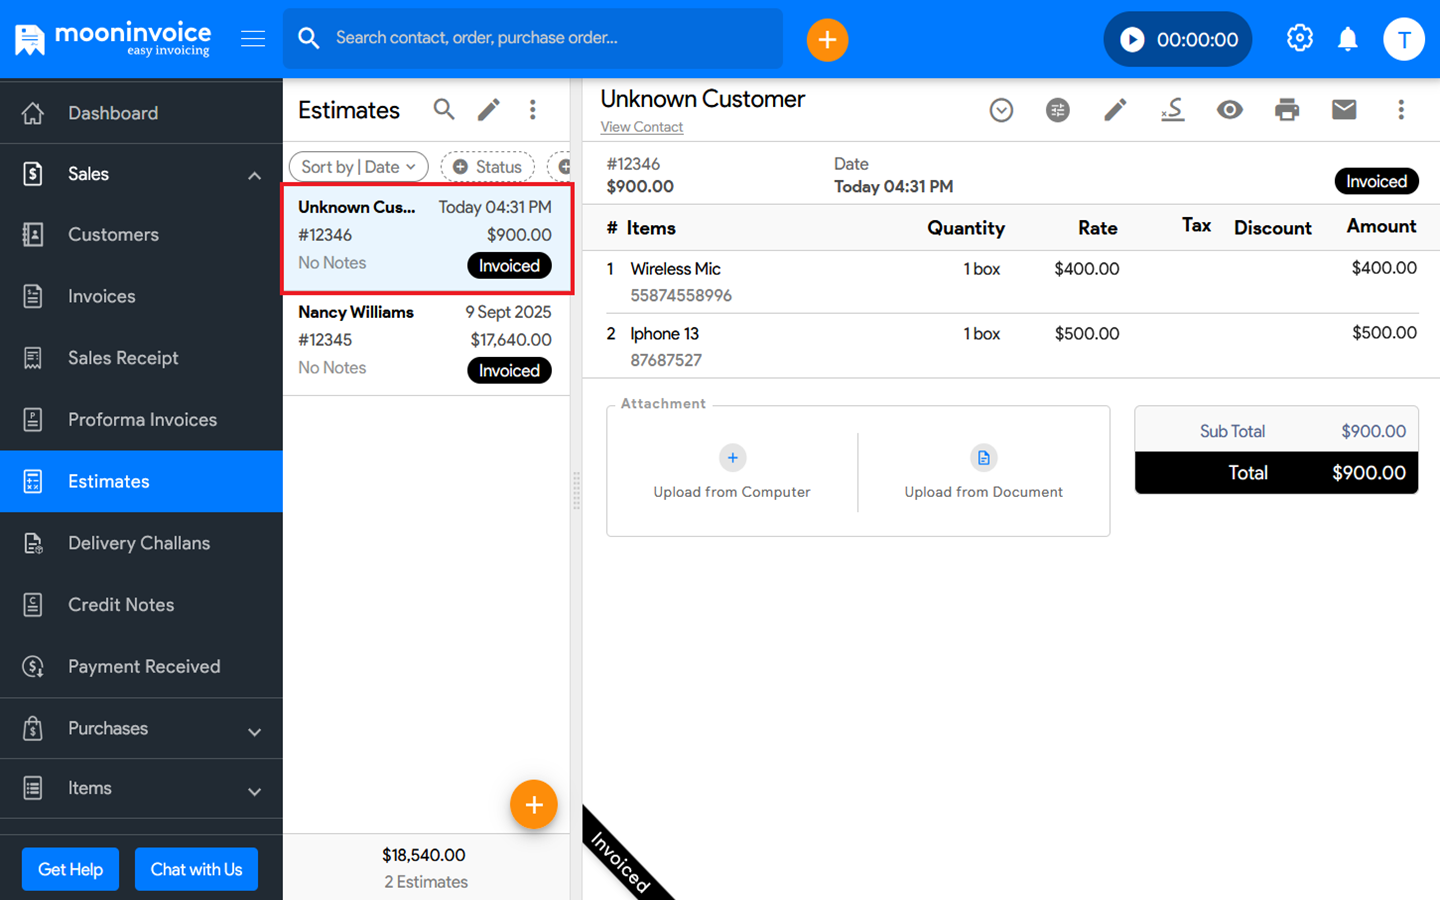Open the signature icon in the toolbar

(x=1173, y=110)
